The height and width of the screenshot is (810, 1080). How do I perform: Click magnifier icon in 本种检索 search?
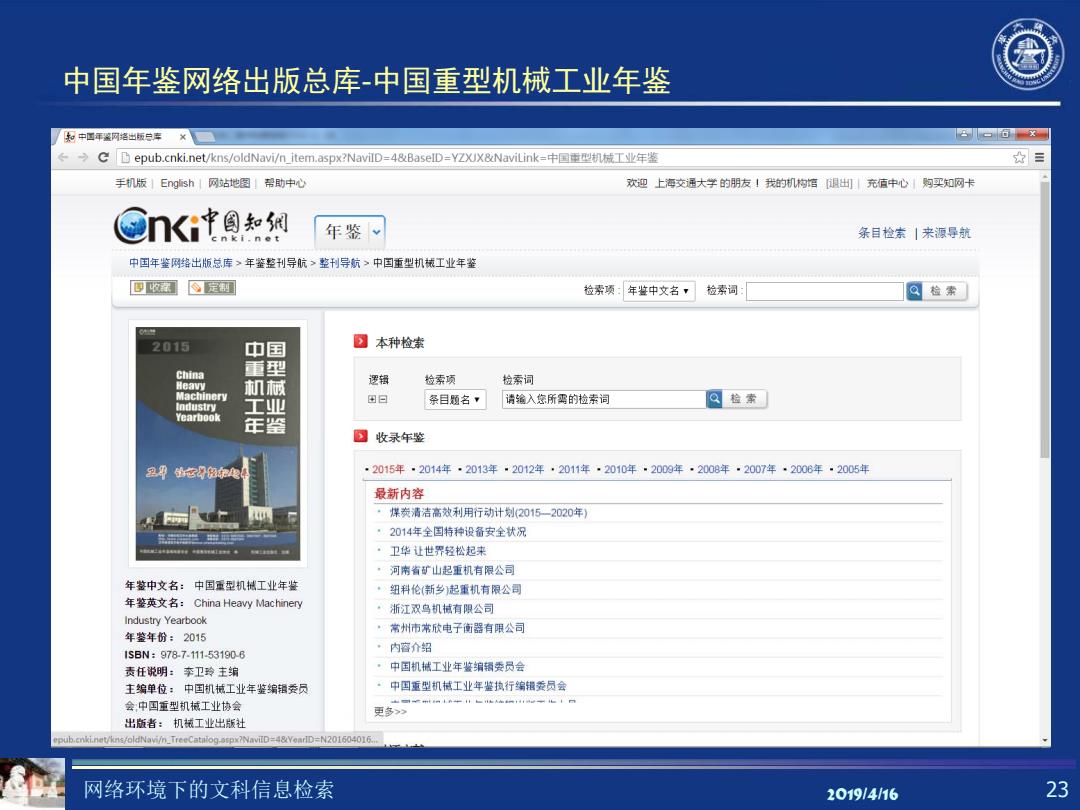(x=714, y=399)
